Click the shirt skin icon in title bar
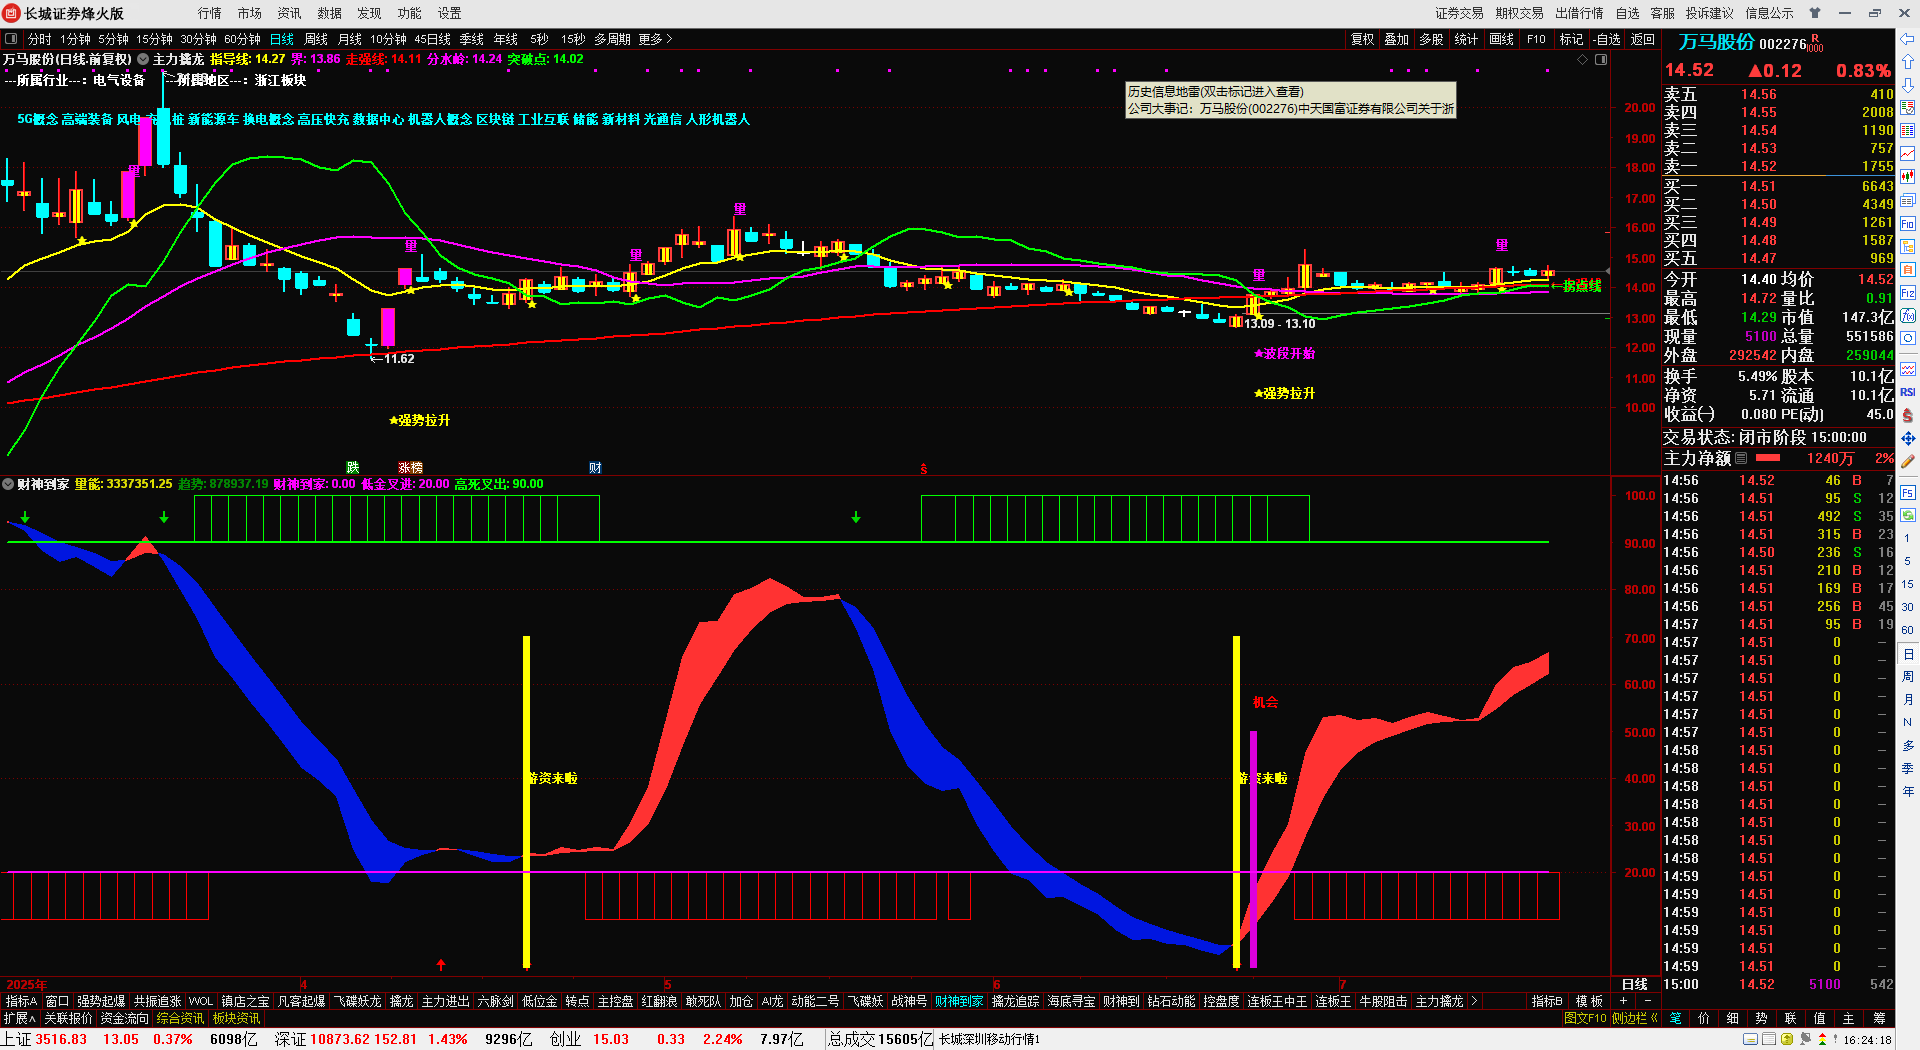Viewport: 1920px width, 1050px height. pos(1815,13)
